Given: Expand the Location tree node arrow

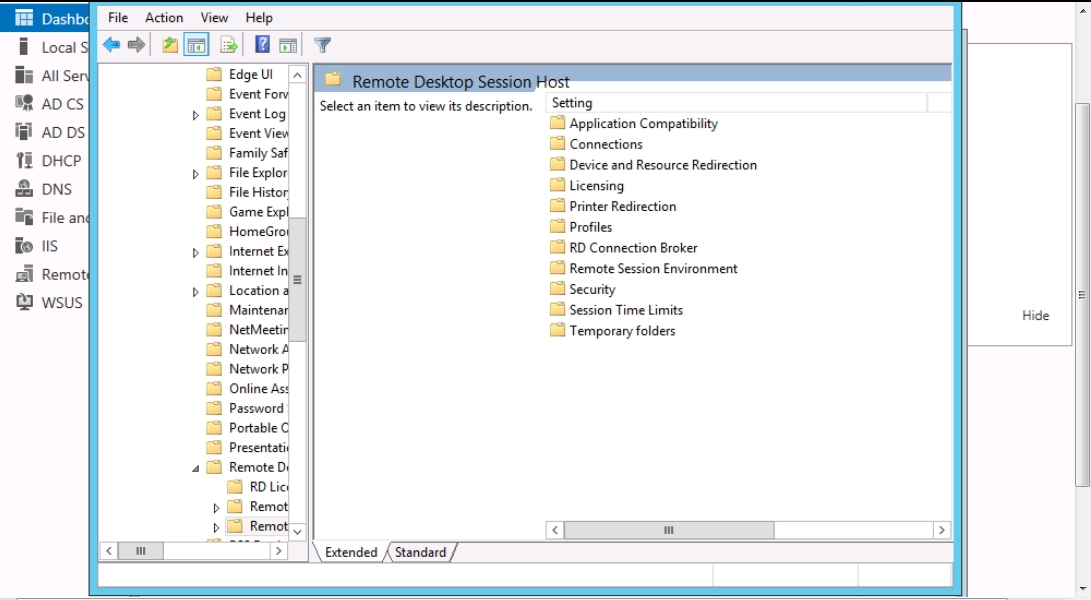Looking at the screenshot, I should pyautogui.click(x=196, y=292).
